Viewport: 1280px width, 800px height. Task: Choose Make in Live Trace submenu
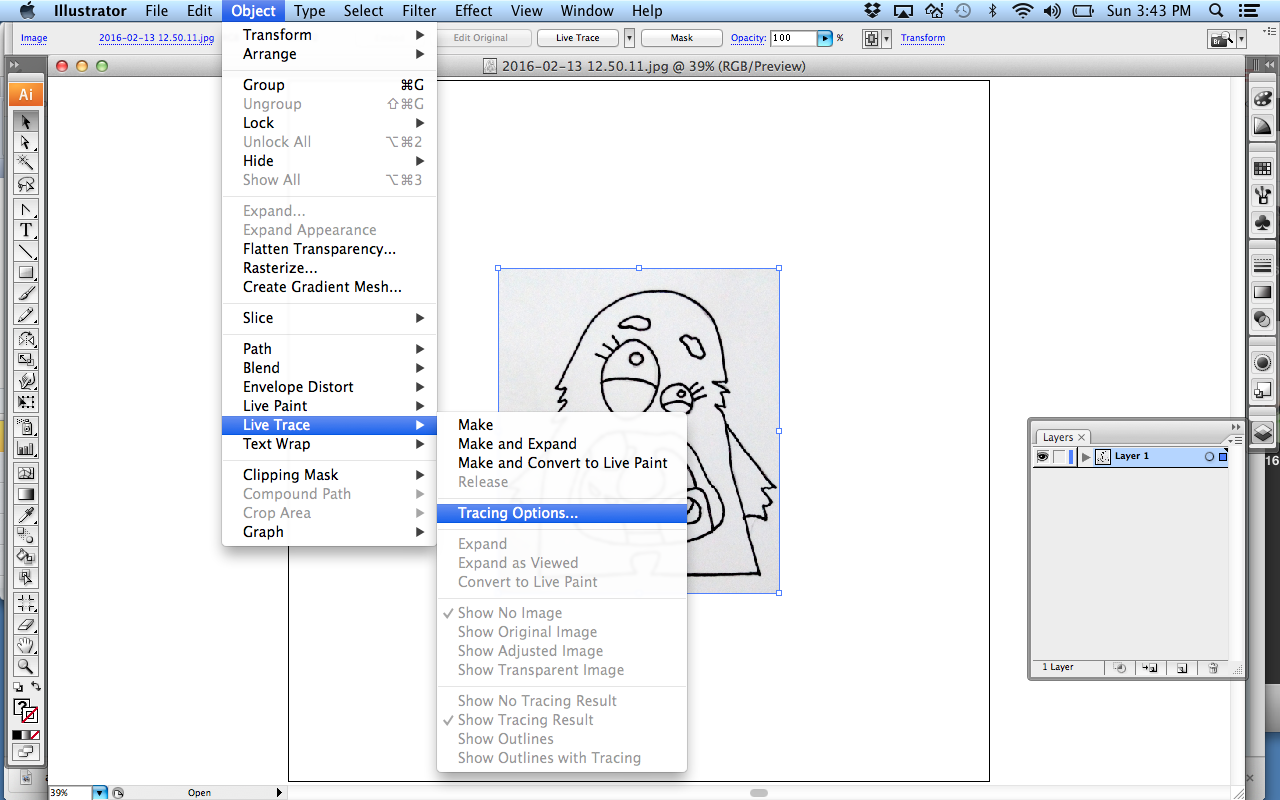pos(562,425)
